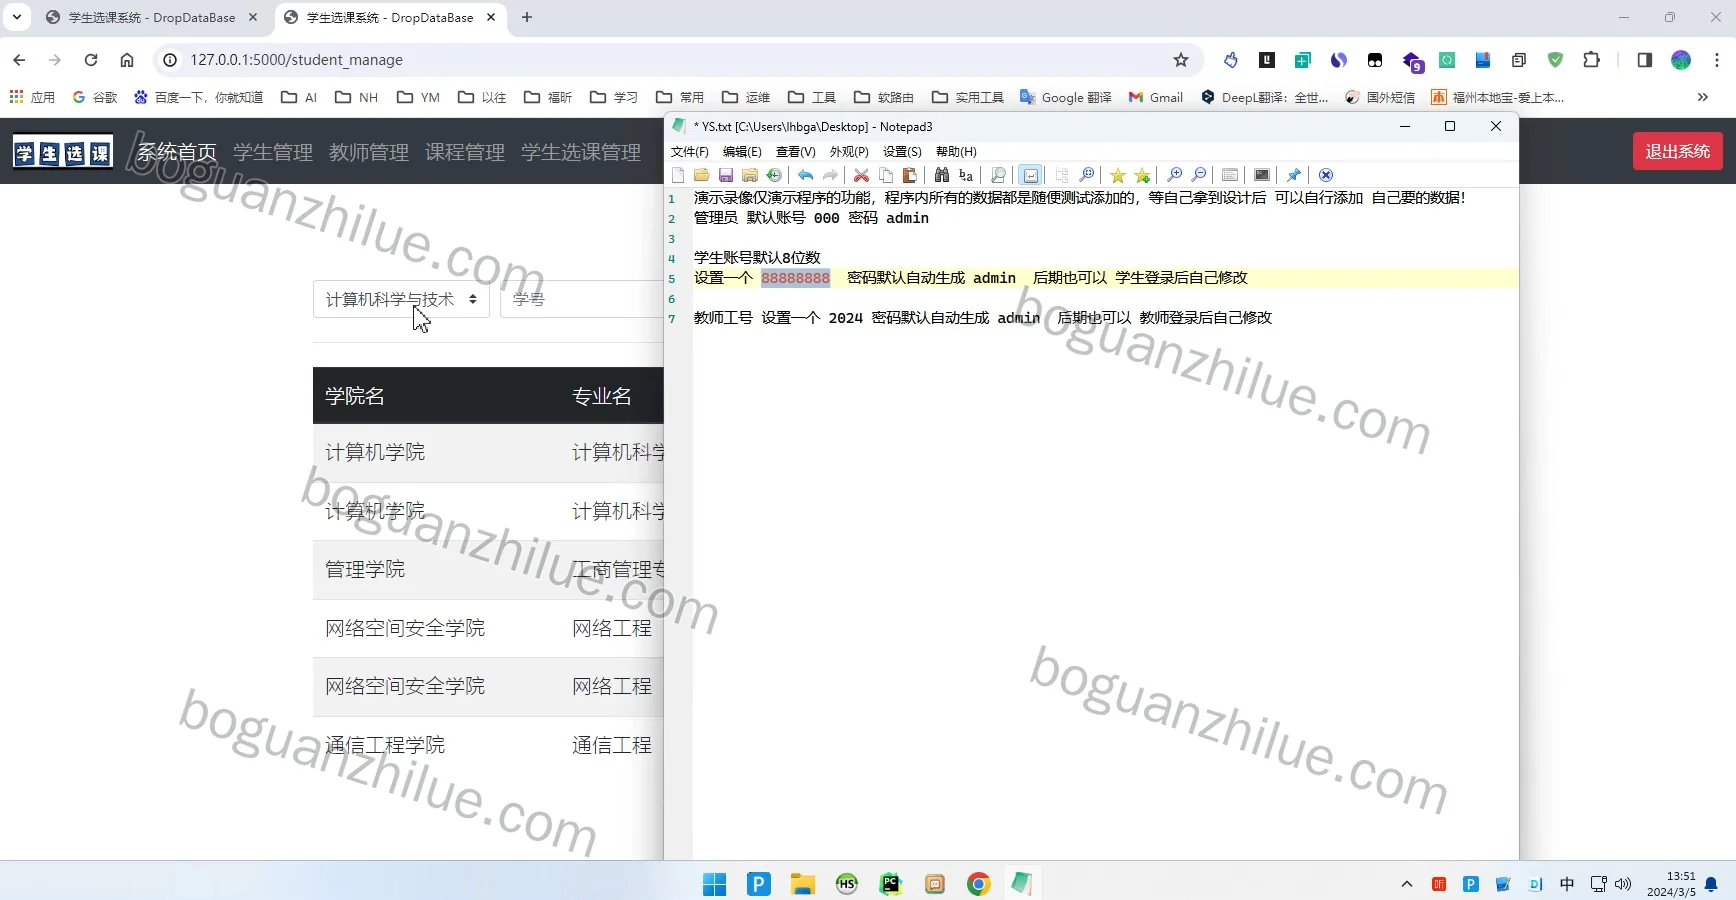Click the 学号 input field
Image resolution: width=1736 pixels, height=900 pixels.
pyautogui.click(x=582, y=299)
